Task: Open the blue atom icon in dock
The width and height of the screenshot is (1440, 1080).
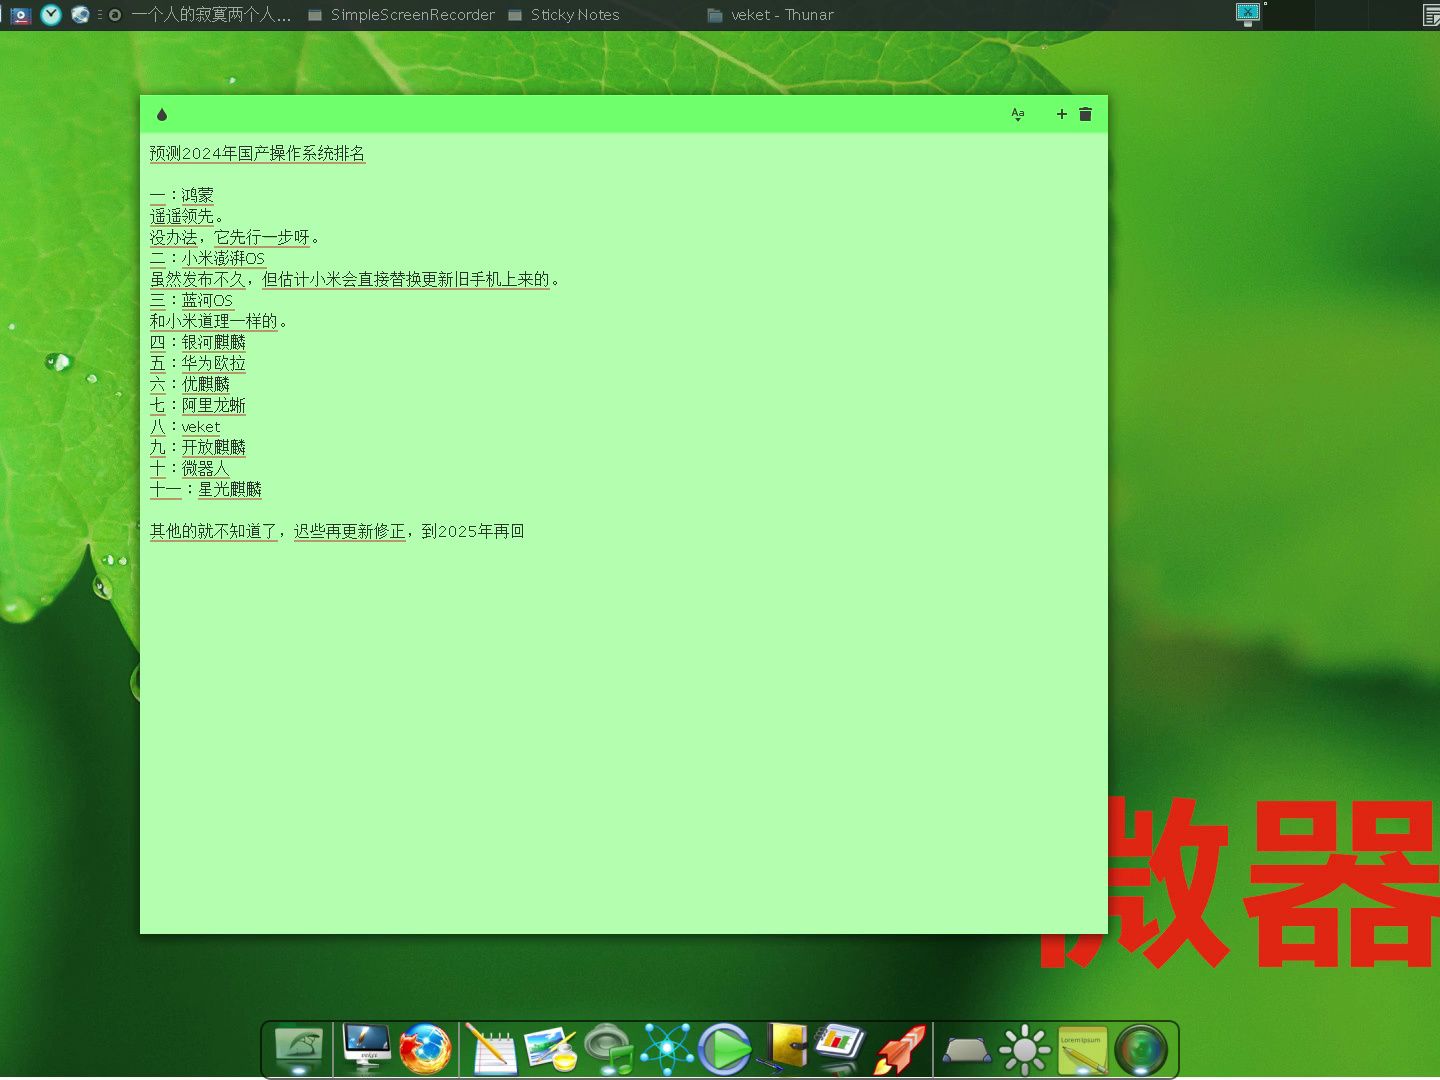Action: click(667, 1050)
